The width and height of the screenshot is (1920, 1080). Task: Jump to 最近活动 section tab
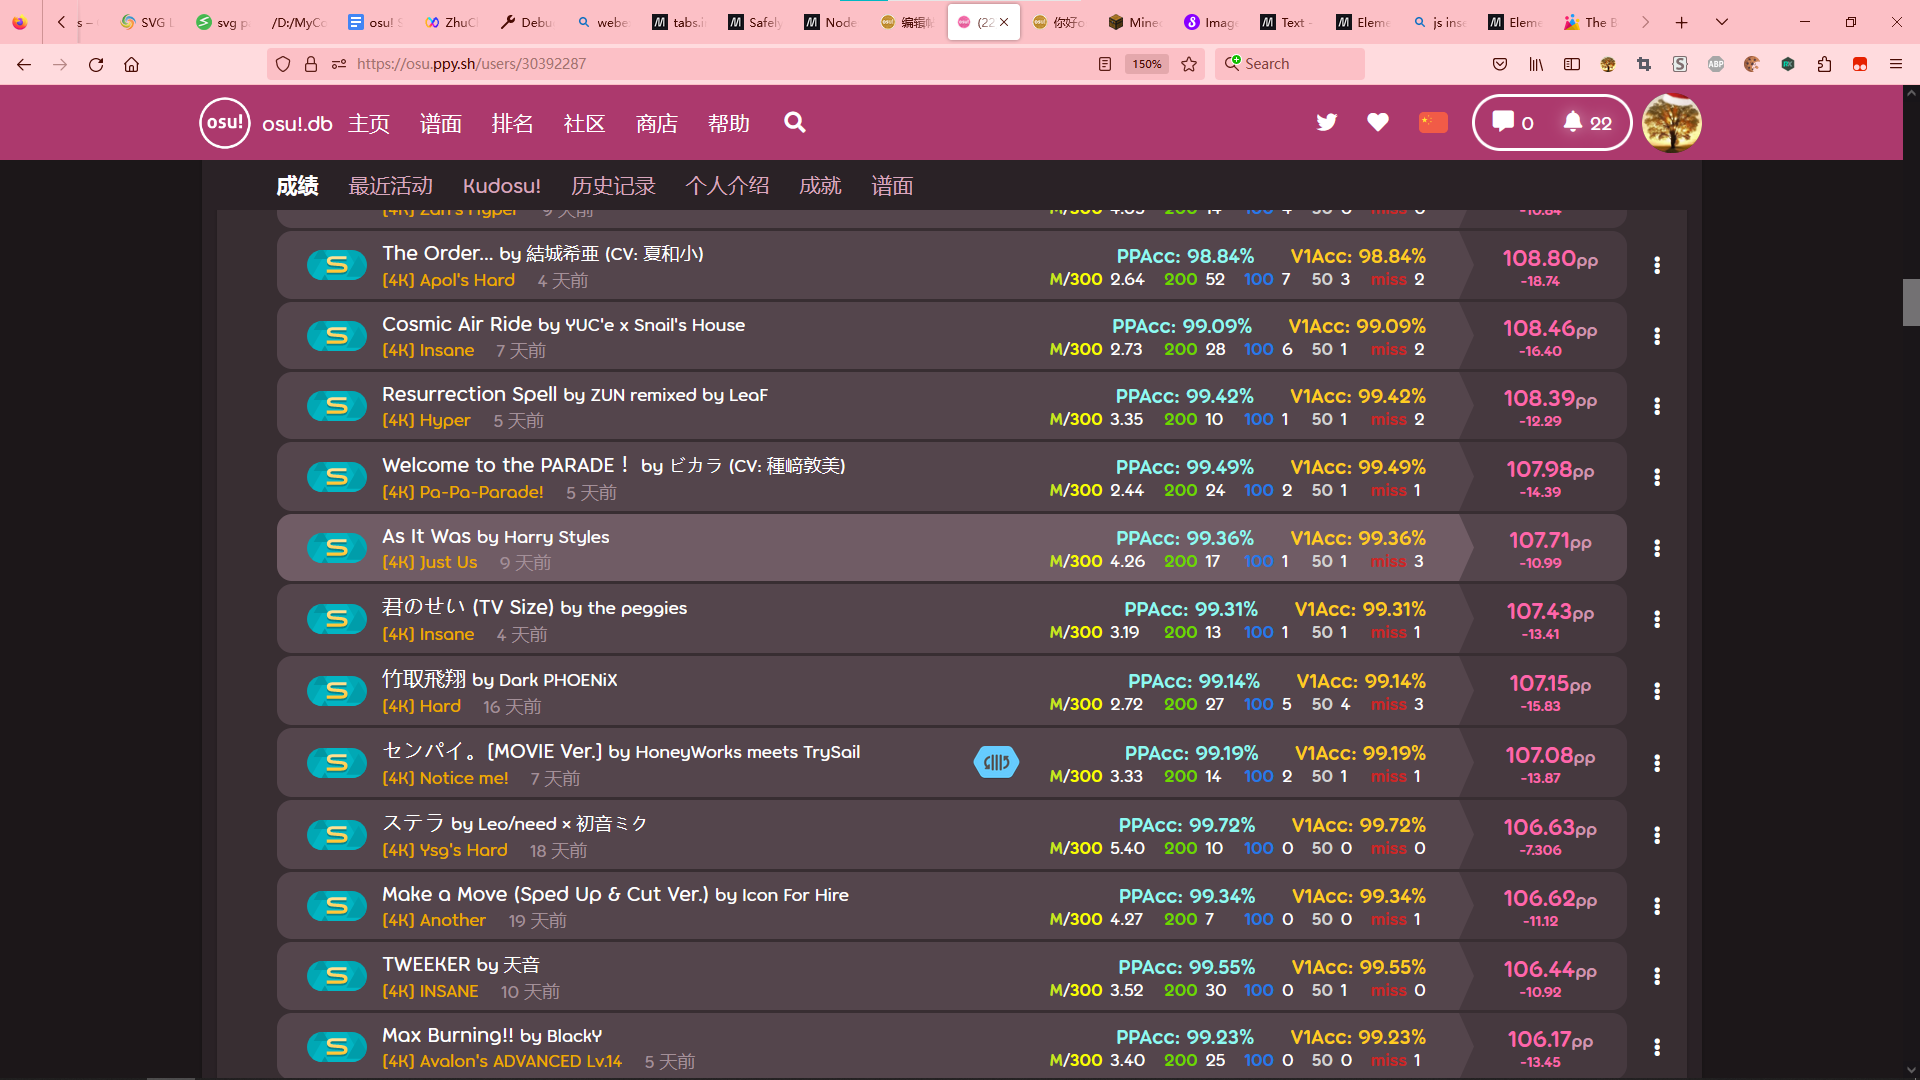point(391,186)
